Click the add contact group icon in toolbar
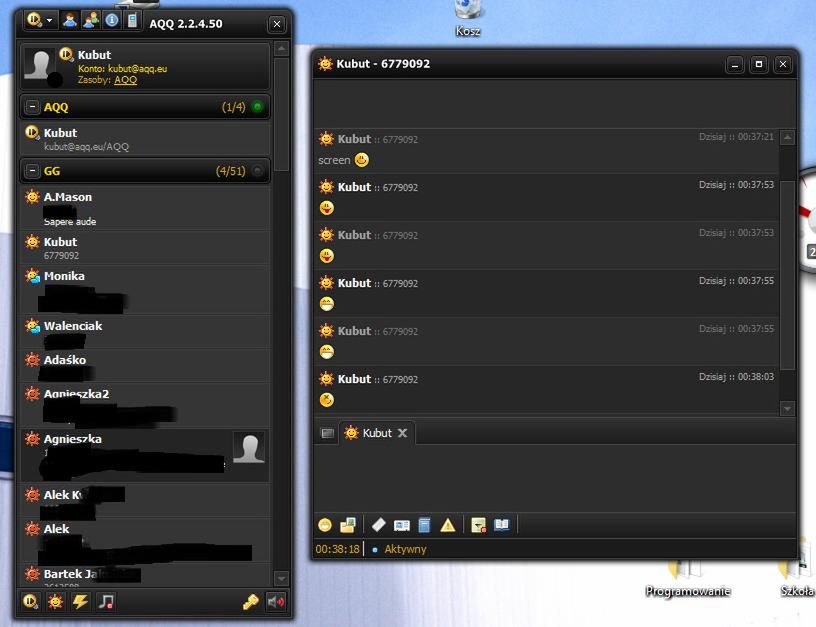This screenshot has width=816, height=627. click(x=91, y=21)
